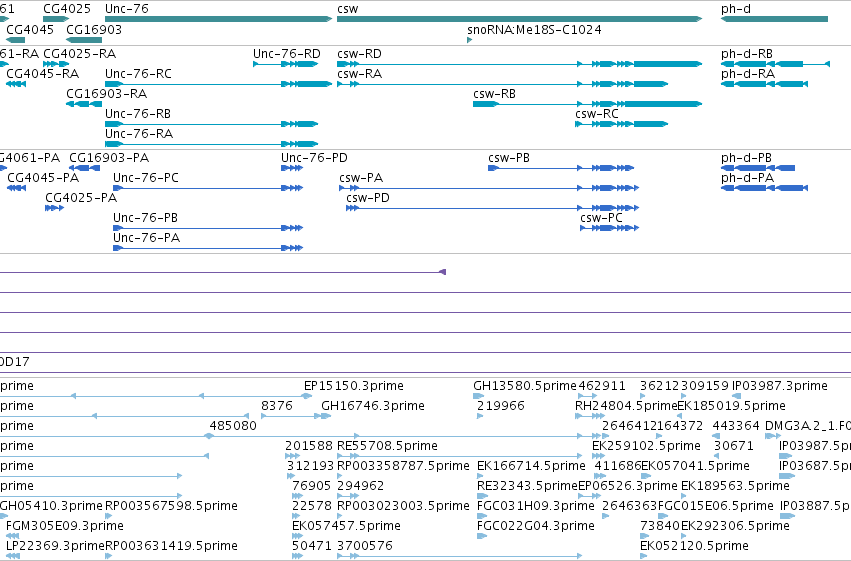
Task: Select snoRNA:Me18S-C1024 feature label
Action: [534, 29]
